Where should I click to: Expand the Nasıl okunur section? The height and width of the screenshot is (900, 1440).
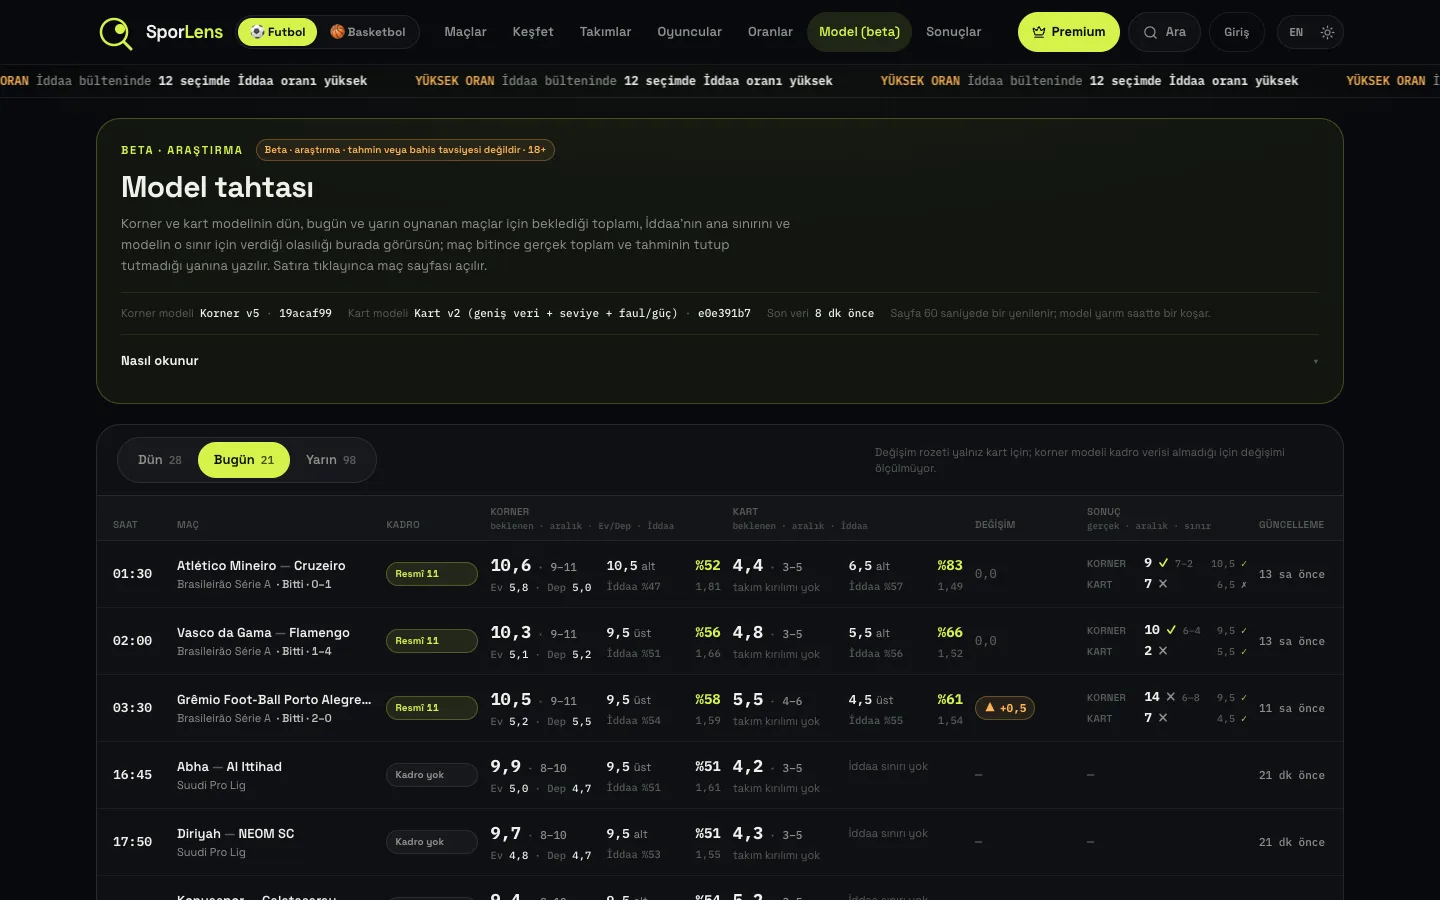tap(719, 361)
